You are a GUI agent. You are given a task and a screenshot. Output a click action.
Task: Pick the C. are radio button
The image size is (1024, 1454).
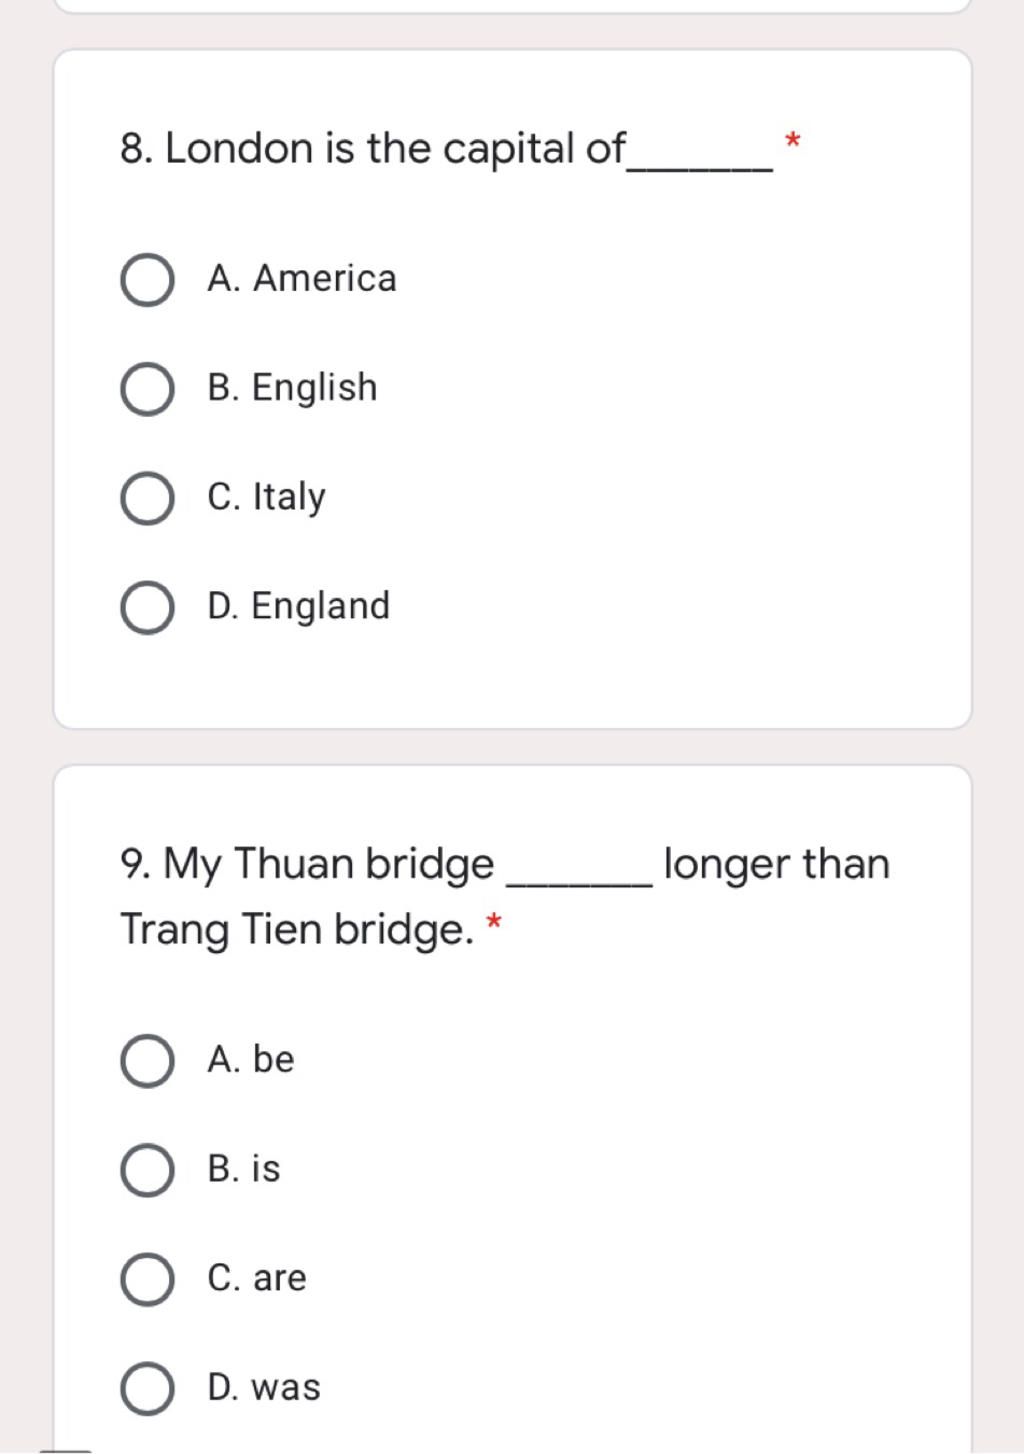tap(147, 1279)
